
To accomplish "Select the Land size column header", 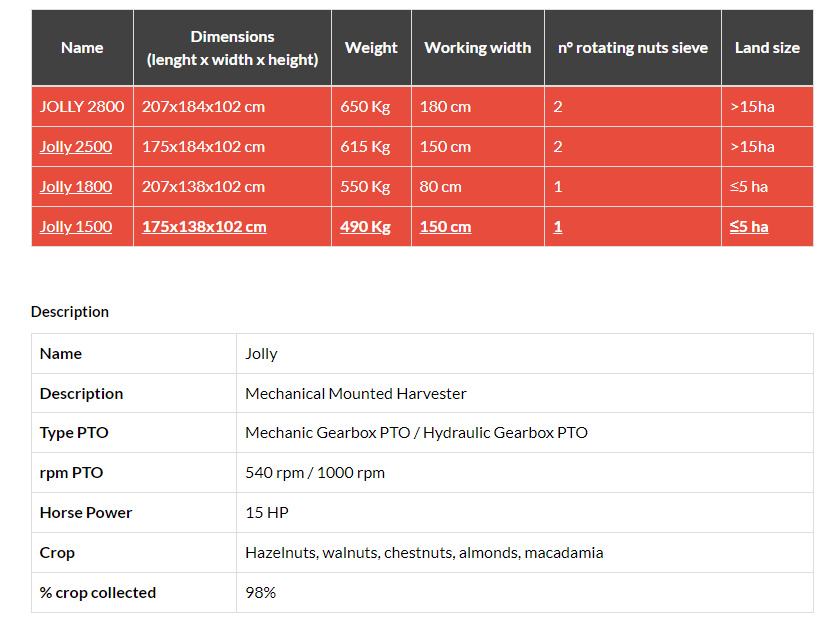I will [767, 48].
